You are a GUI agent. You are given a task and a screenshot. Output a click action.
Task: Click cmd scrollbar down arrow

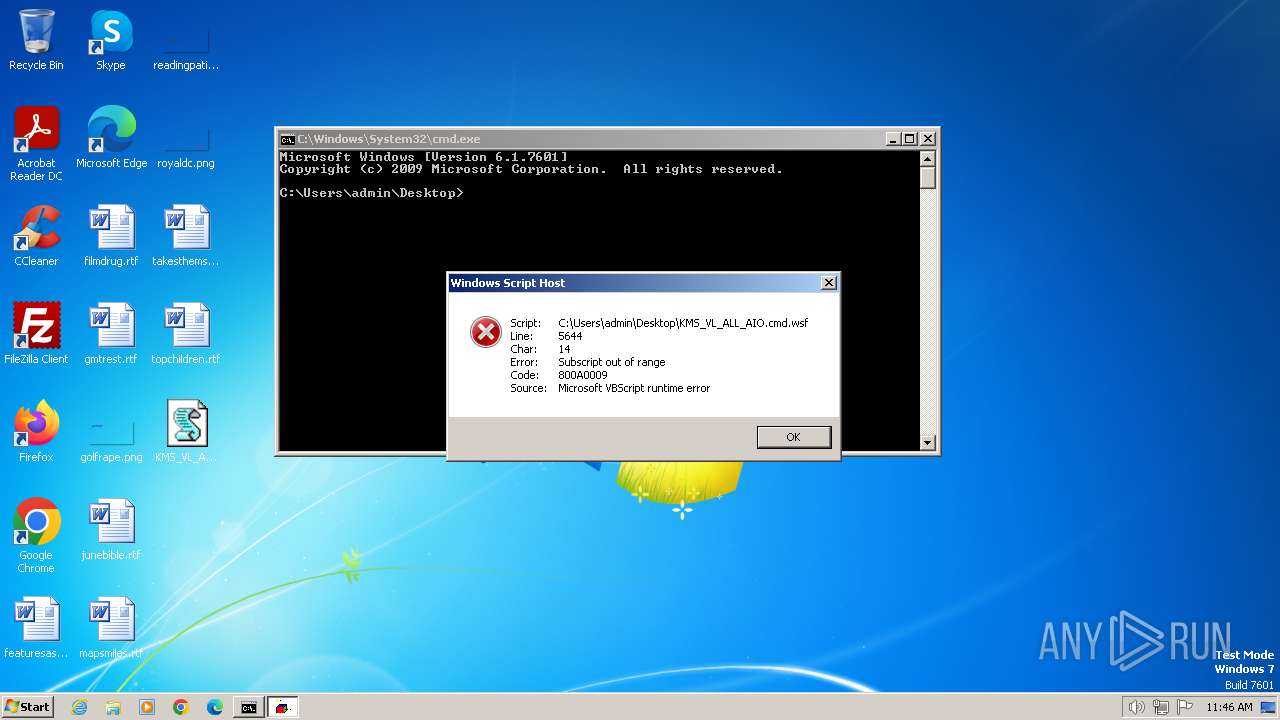click(927, 443)
